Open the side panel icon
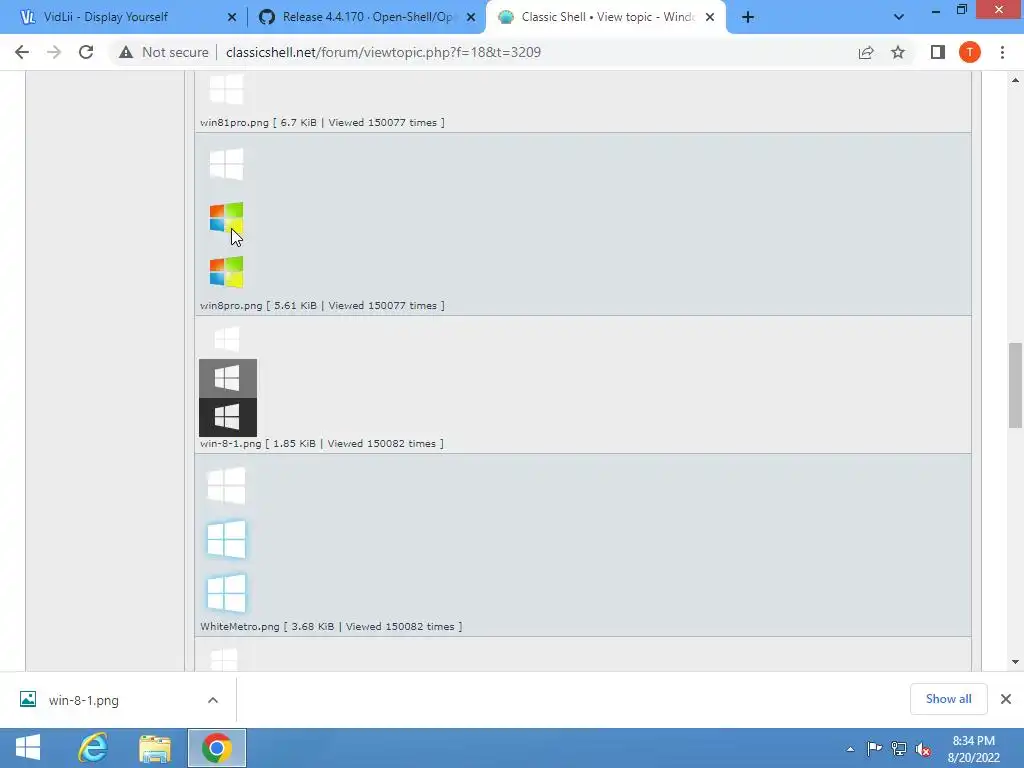This screenshot has width=1024, height=768. click(x=938, y=52)
